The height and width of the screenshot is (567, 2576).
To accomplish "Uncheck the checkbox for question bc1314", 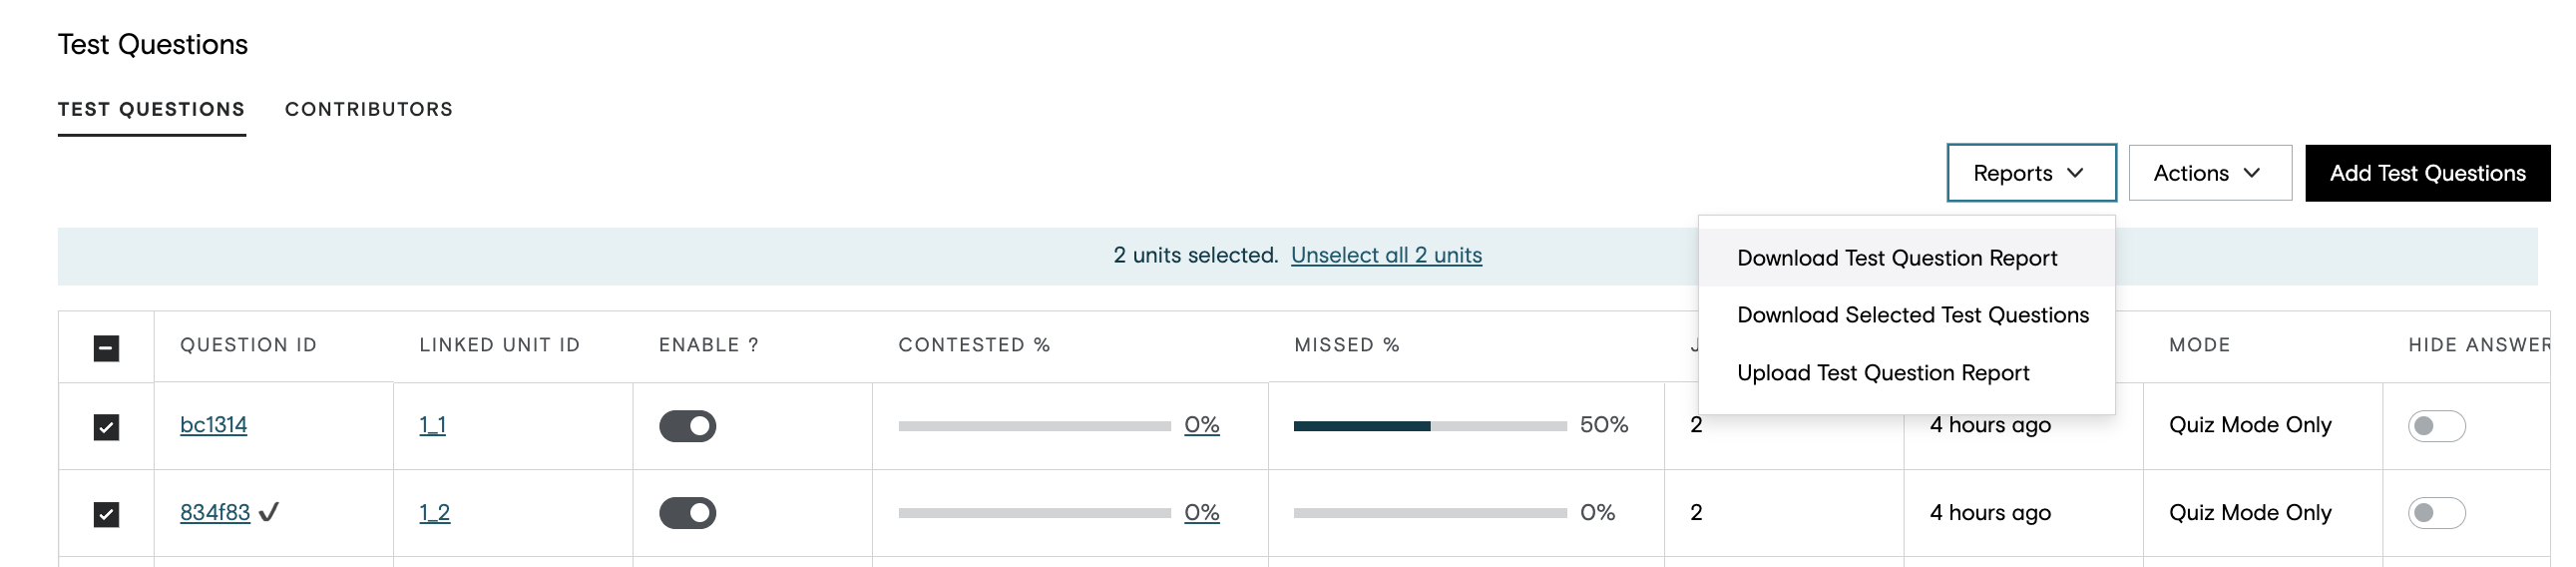I will click(x=106, y=427).
